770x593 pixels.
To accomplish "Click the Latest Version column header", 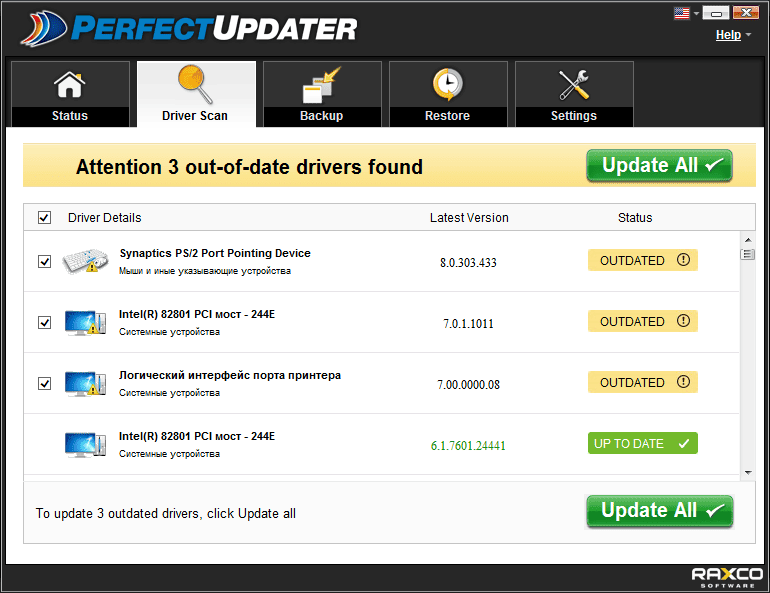I will tap(469, 217).
